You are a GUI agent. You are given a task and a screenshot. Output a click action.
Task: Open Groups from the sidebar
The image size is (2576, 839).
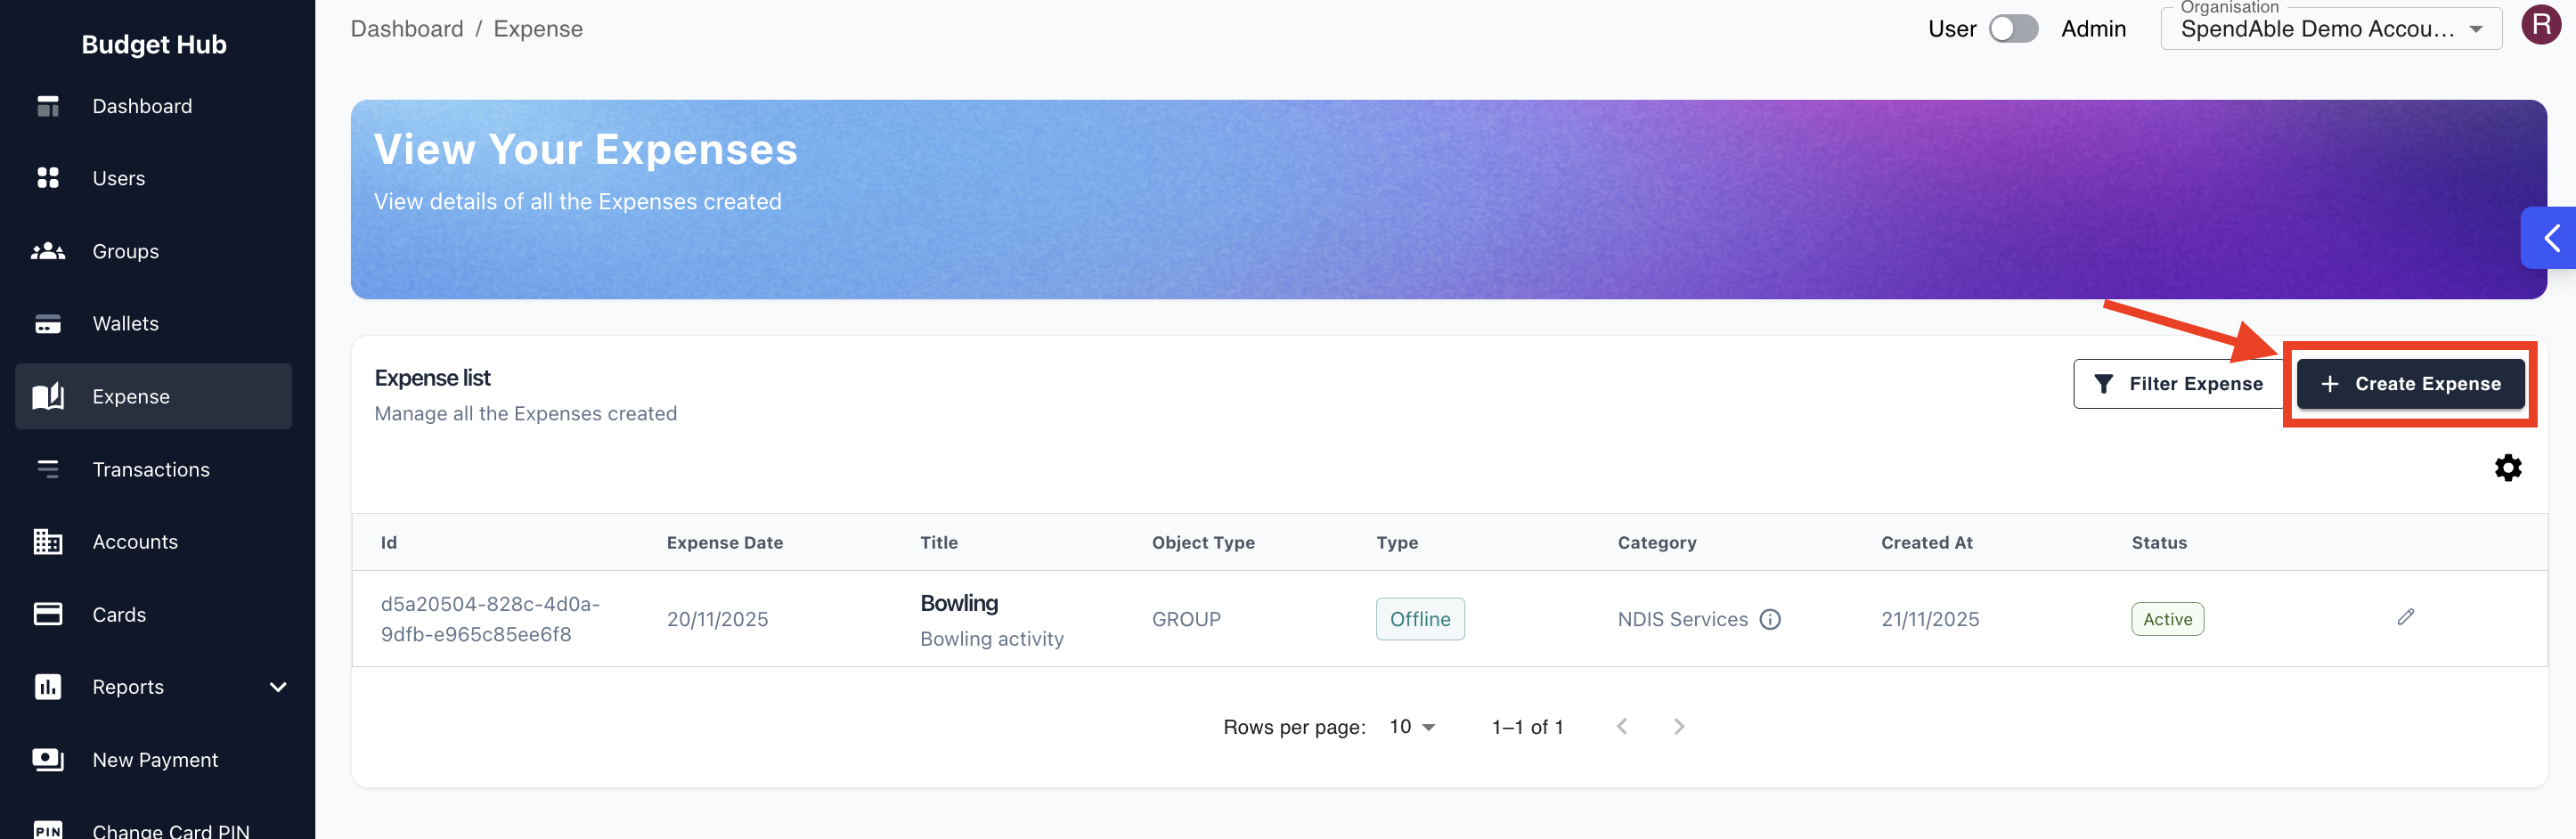coord(125,251)
